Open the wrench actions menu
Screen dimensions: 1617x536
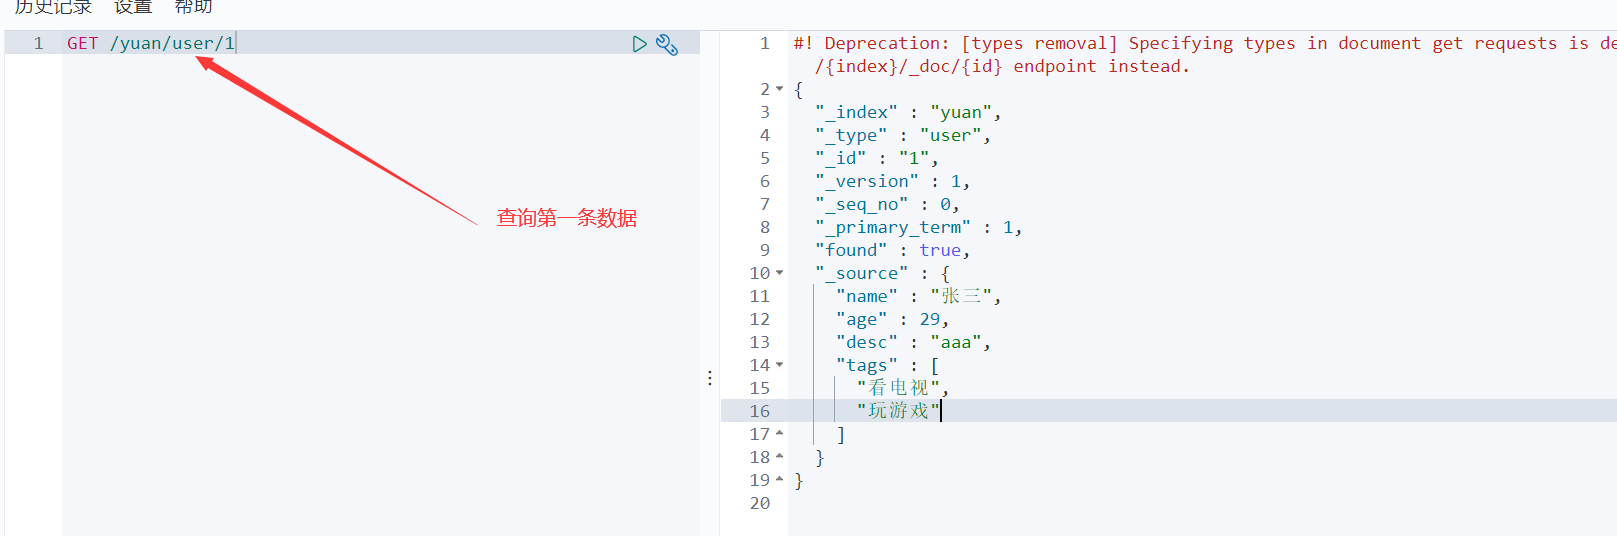667,44
